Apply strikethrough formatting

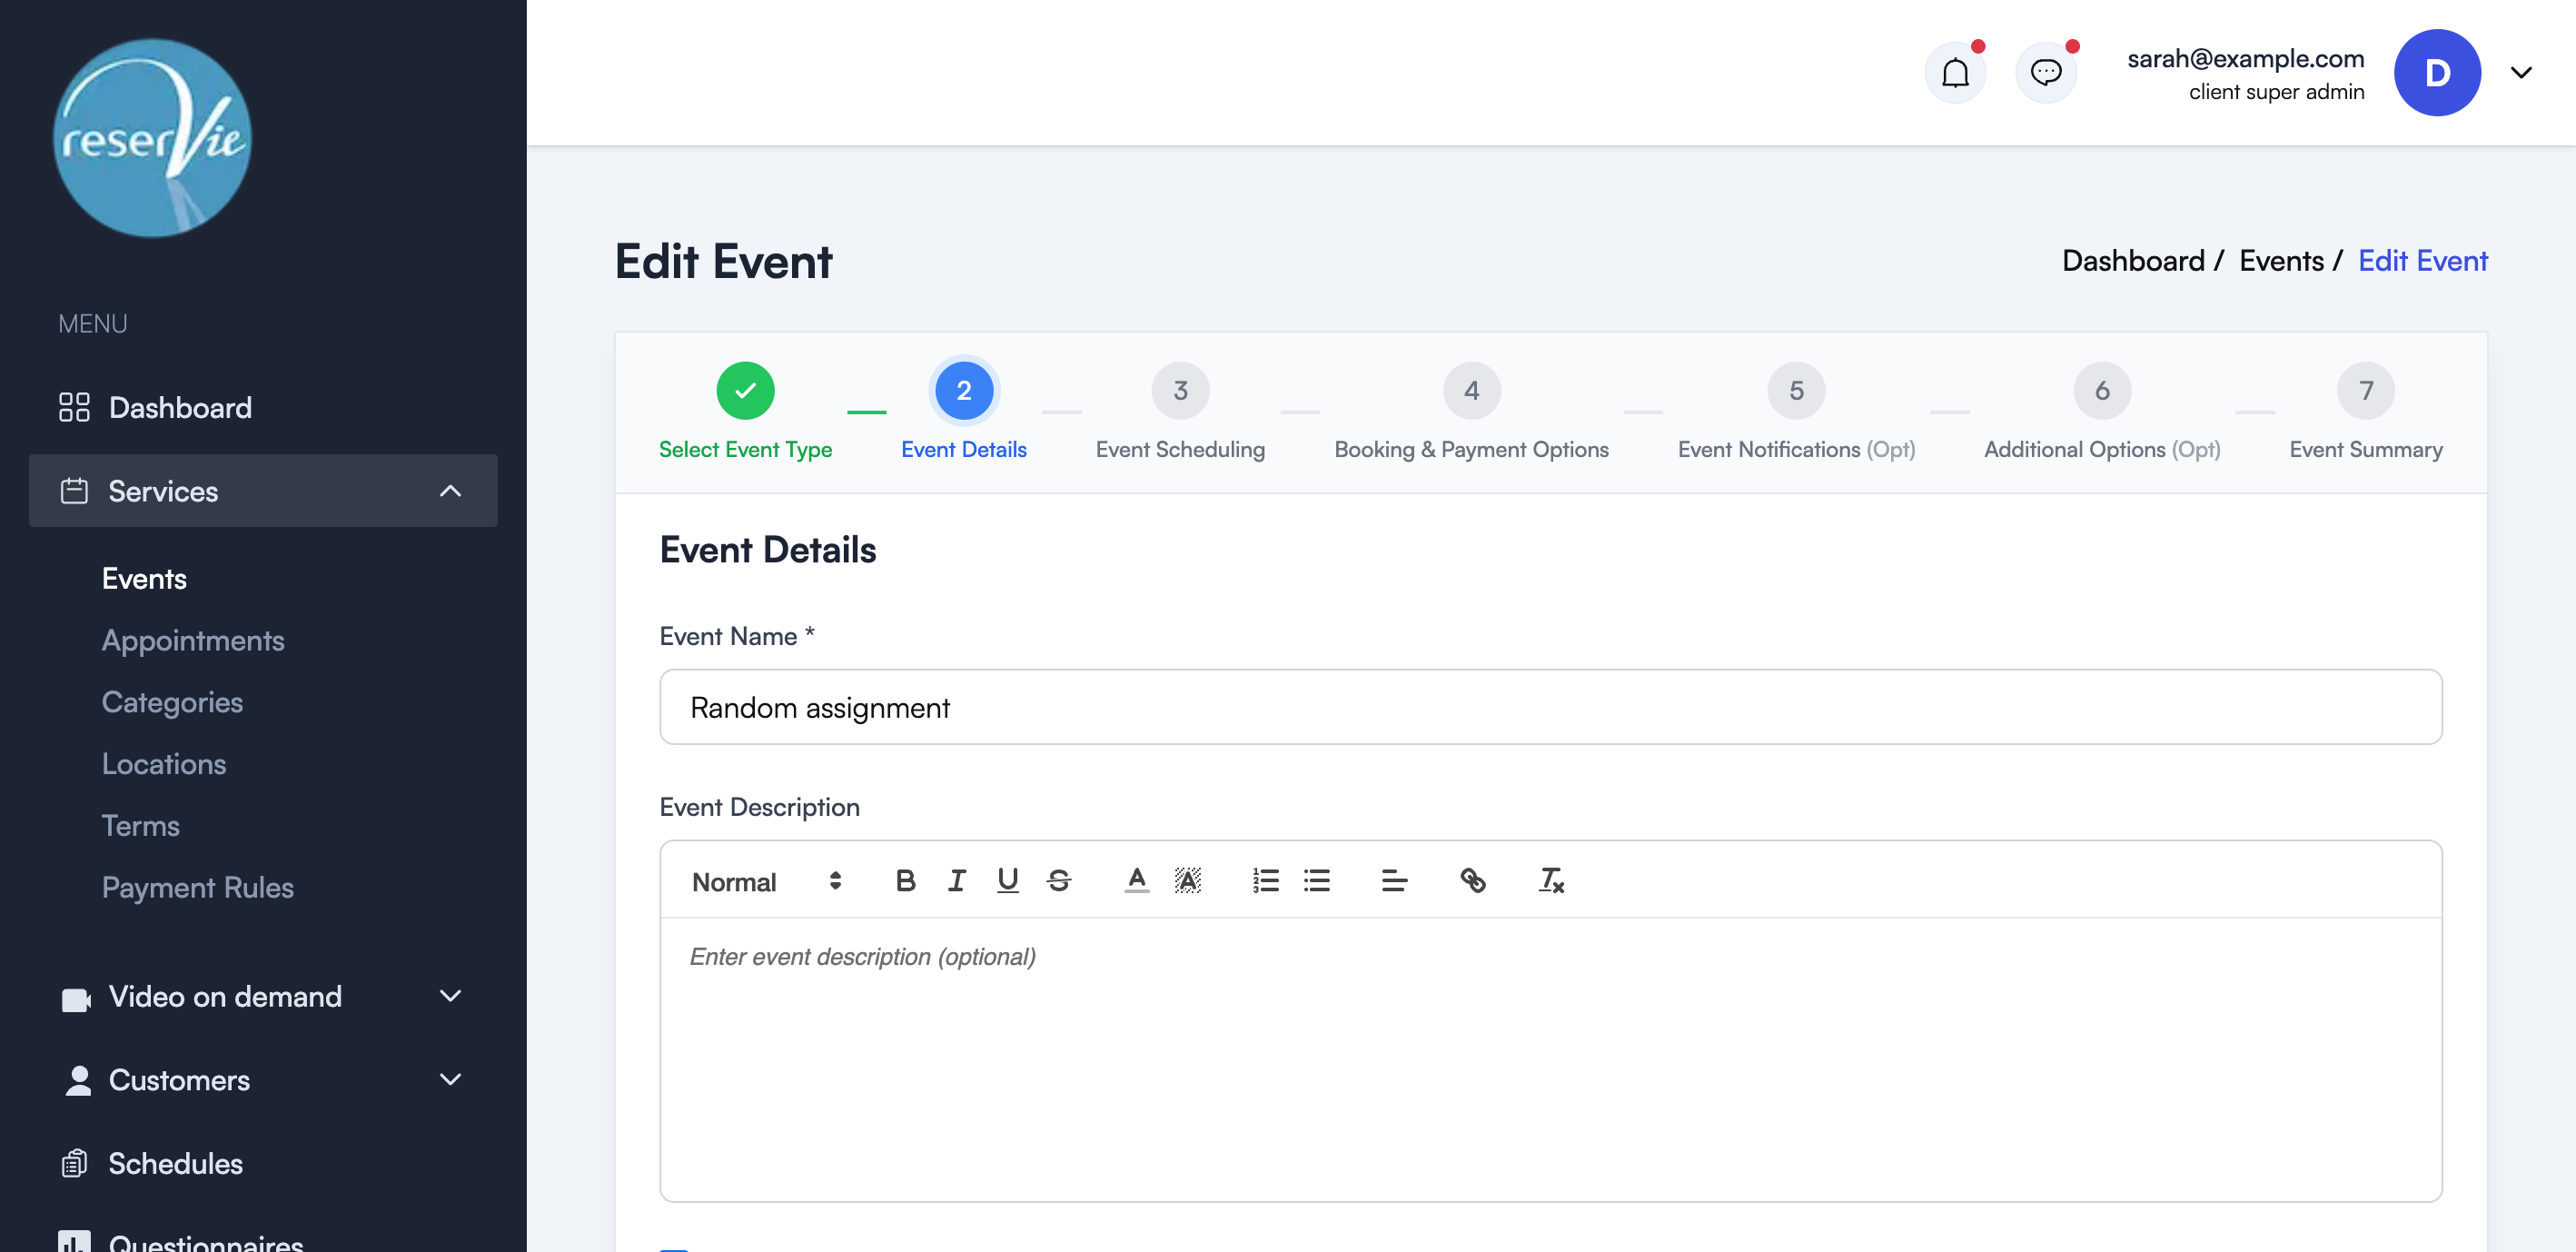point(1060,881)
